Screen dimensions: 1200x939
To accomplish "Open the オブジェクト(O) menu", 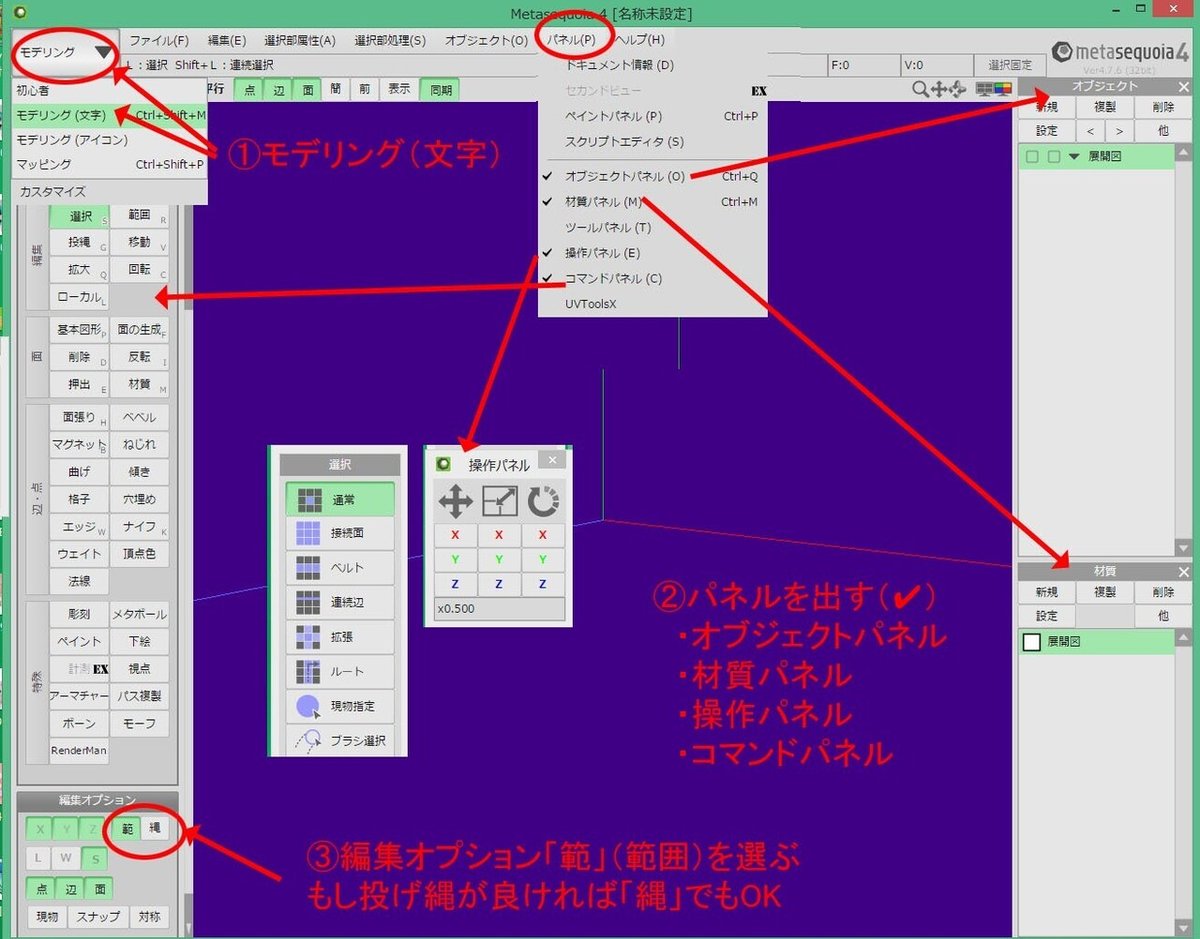I will [487, 41].
